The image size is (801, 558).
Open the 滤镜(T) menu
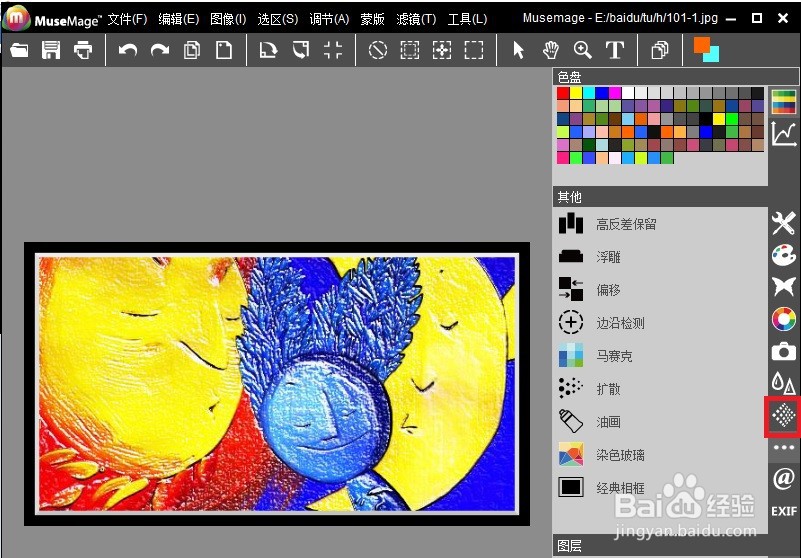pos(416,19)
